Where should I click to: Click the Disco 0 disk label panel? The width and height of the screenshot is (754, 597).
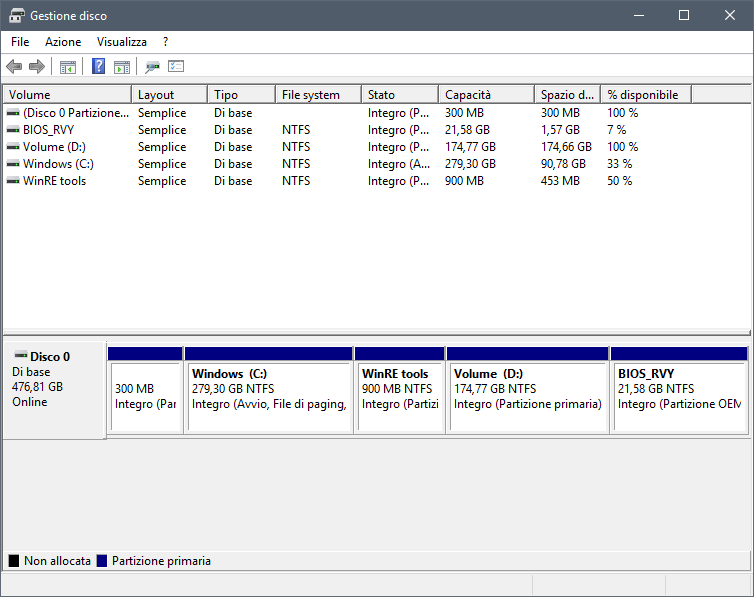pyautogui.click(x=54, y=390)
